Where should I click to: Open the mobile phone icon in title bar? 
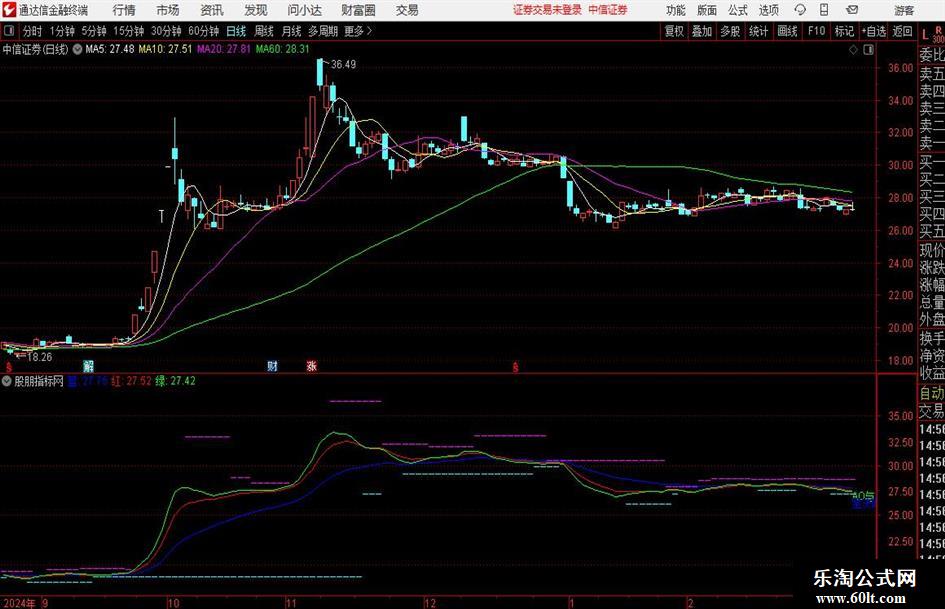pyautogui.click(x=824, y=10)
